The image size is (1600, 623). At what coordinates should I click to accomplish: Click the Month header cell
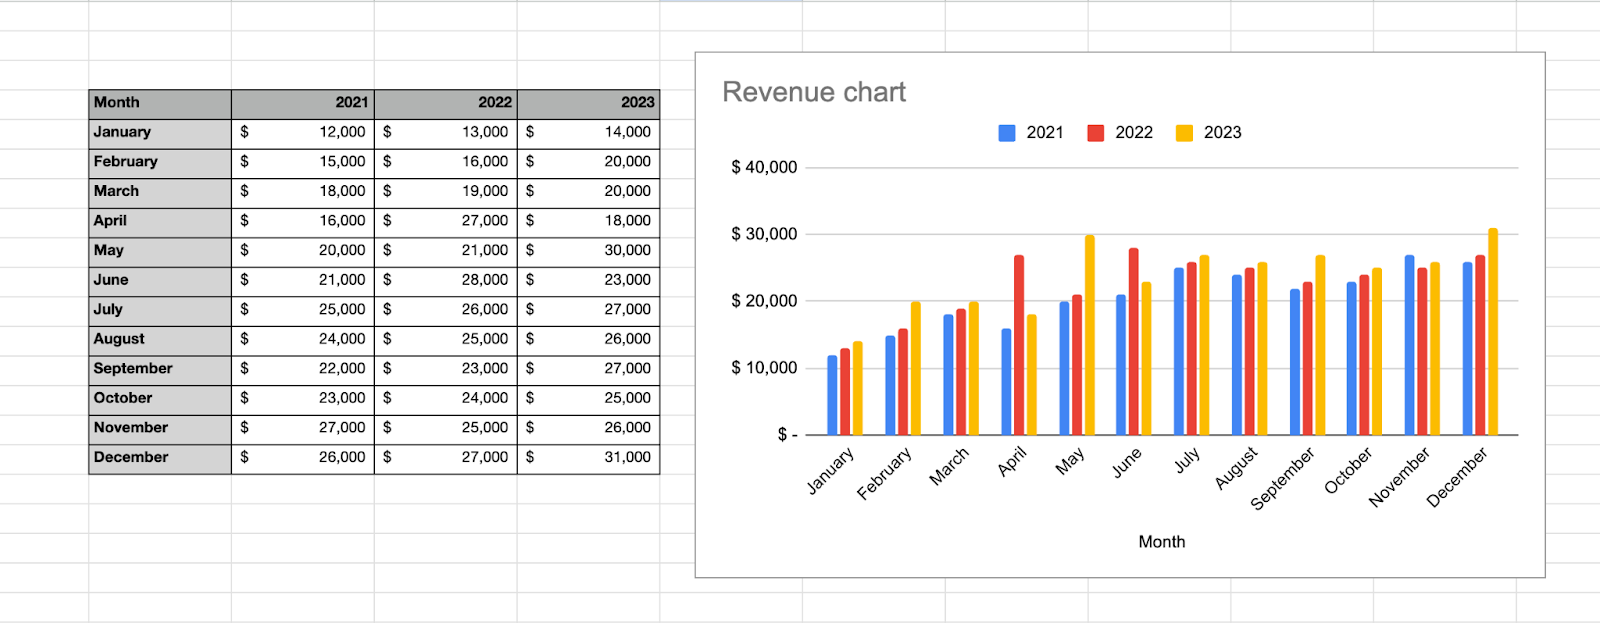[x=160, y=103]
